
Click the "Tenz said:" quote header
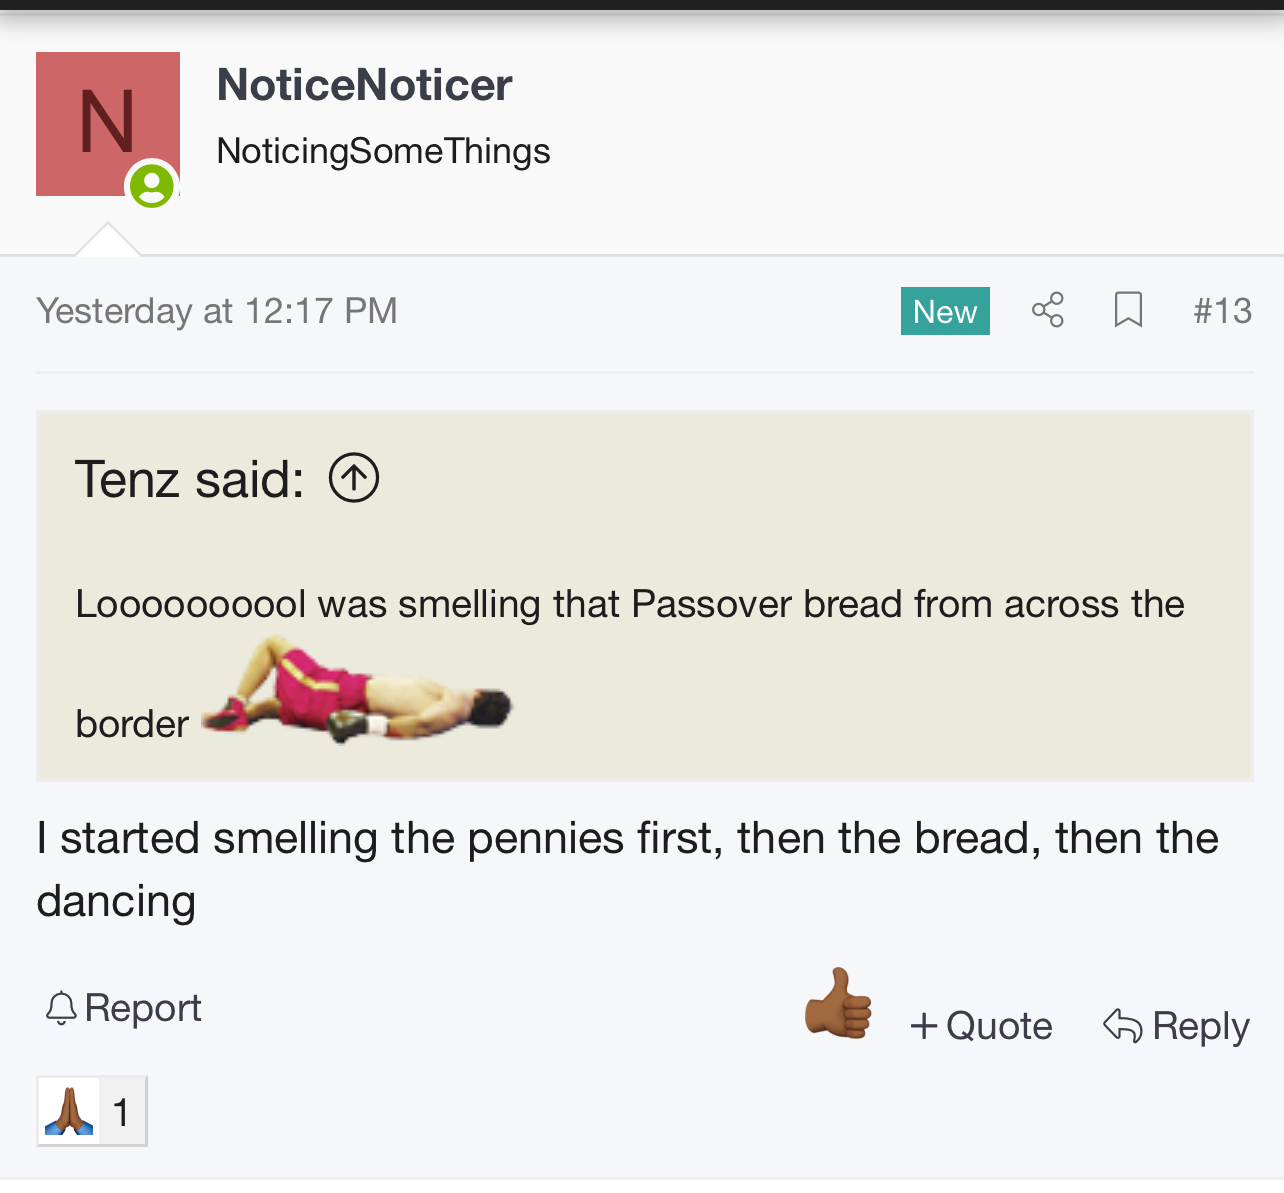point(189,479)
